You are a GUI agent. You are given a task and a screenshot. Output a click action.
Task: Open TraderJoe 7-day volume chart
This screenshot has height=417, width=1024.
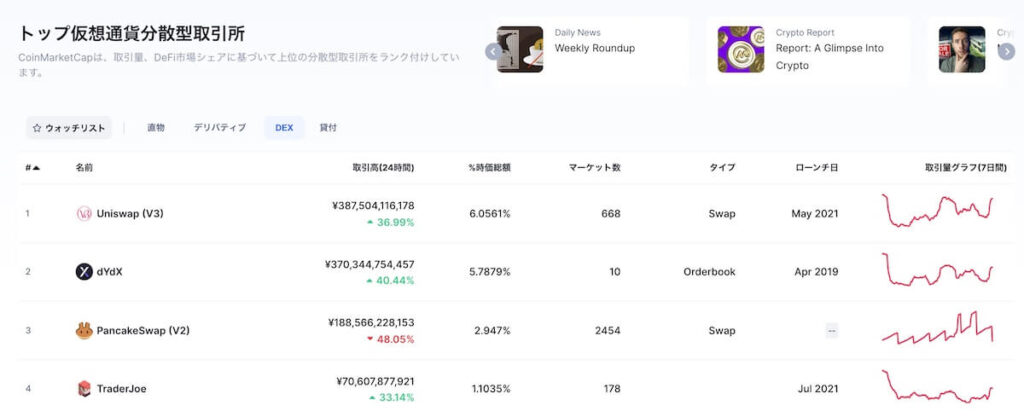click(x=937, y=386)
